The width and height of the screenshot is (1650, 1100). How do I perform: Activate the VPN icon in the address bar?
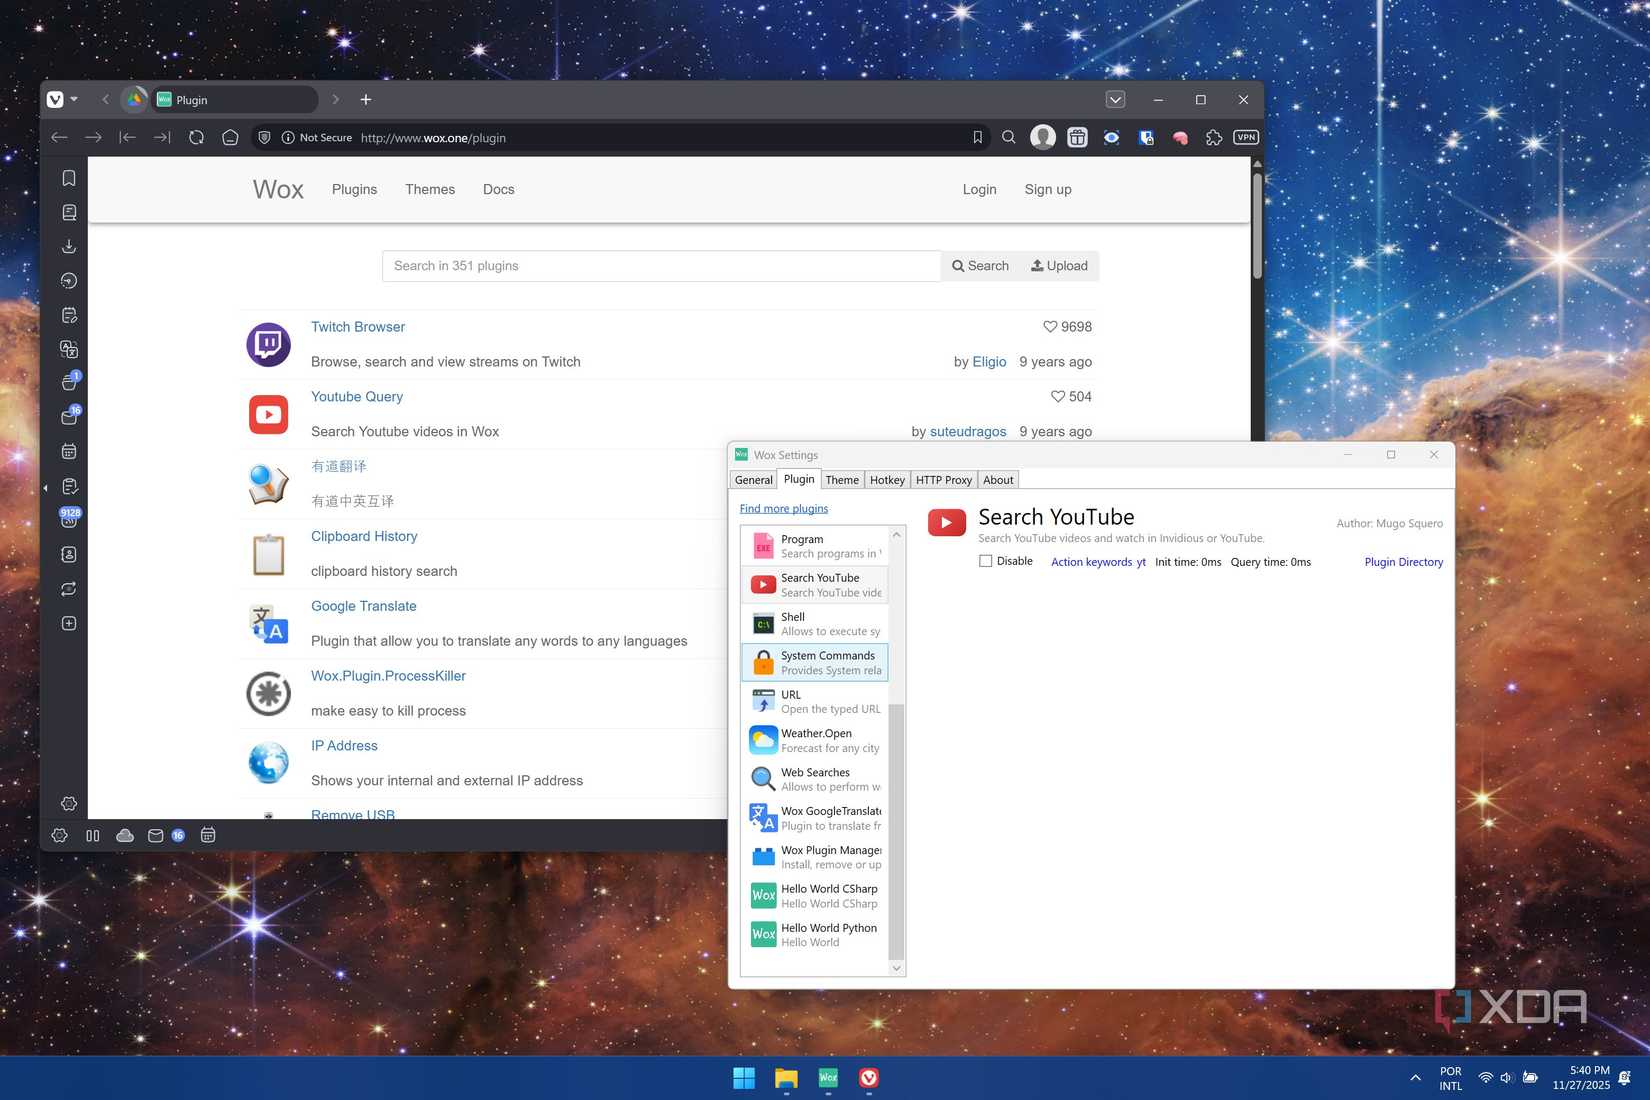[x=1246, y=137]
